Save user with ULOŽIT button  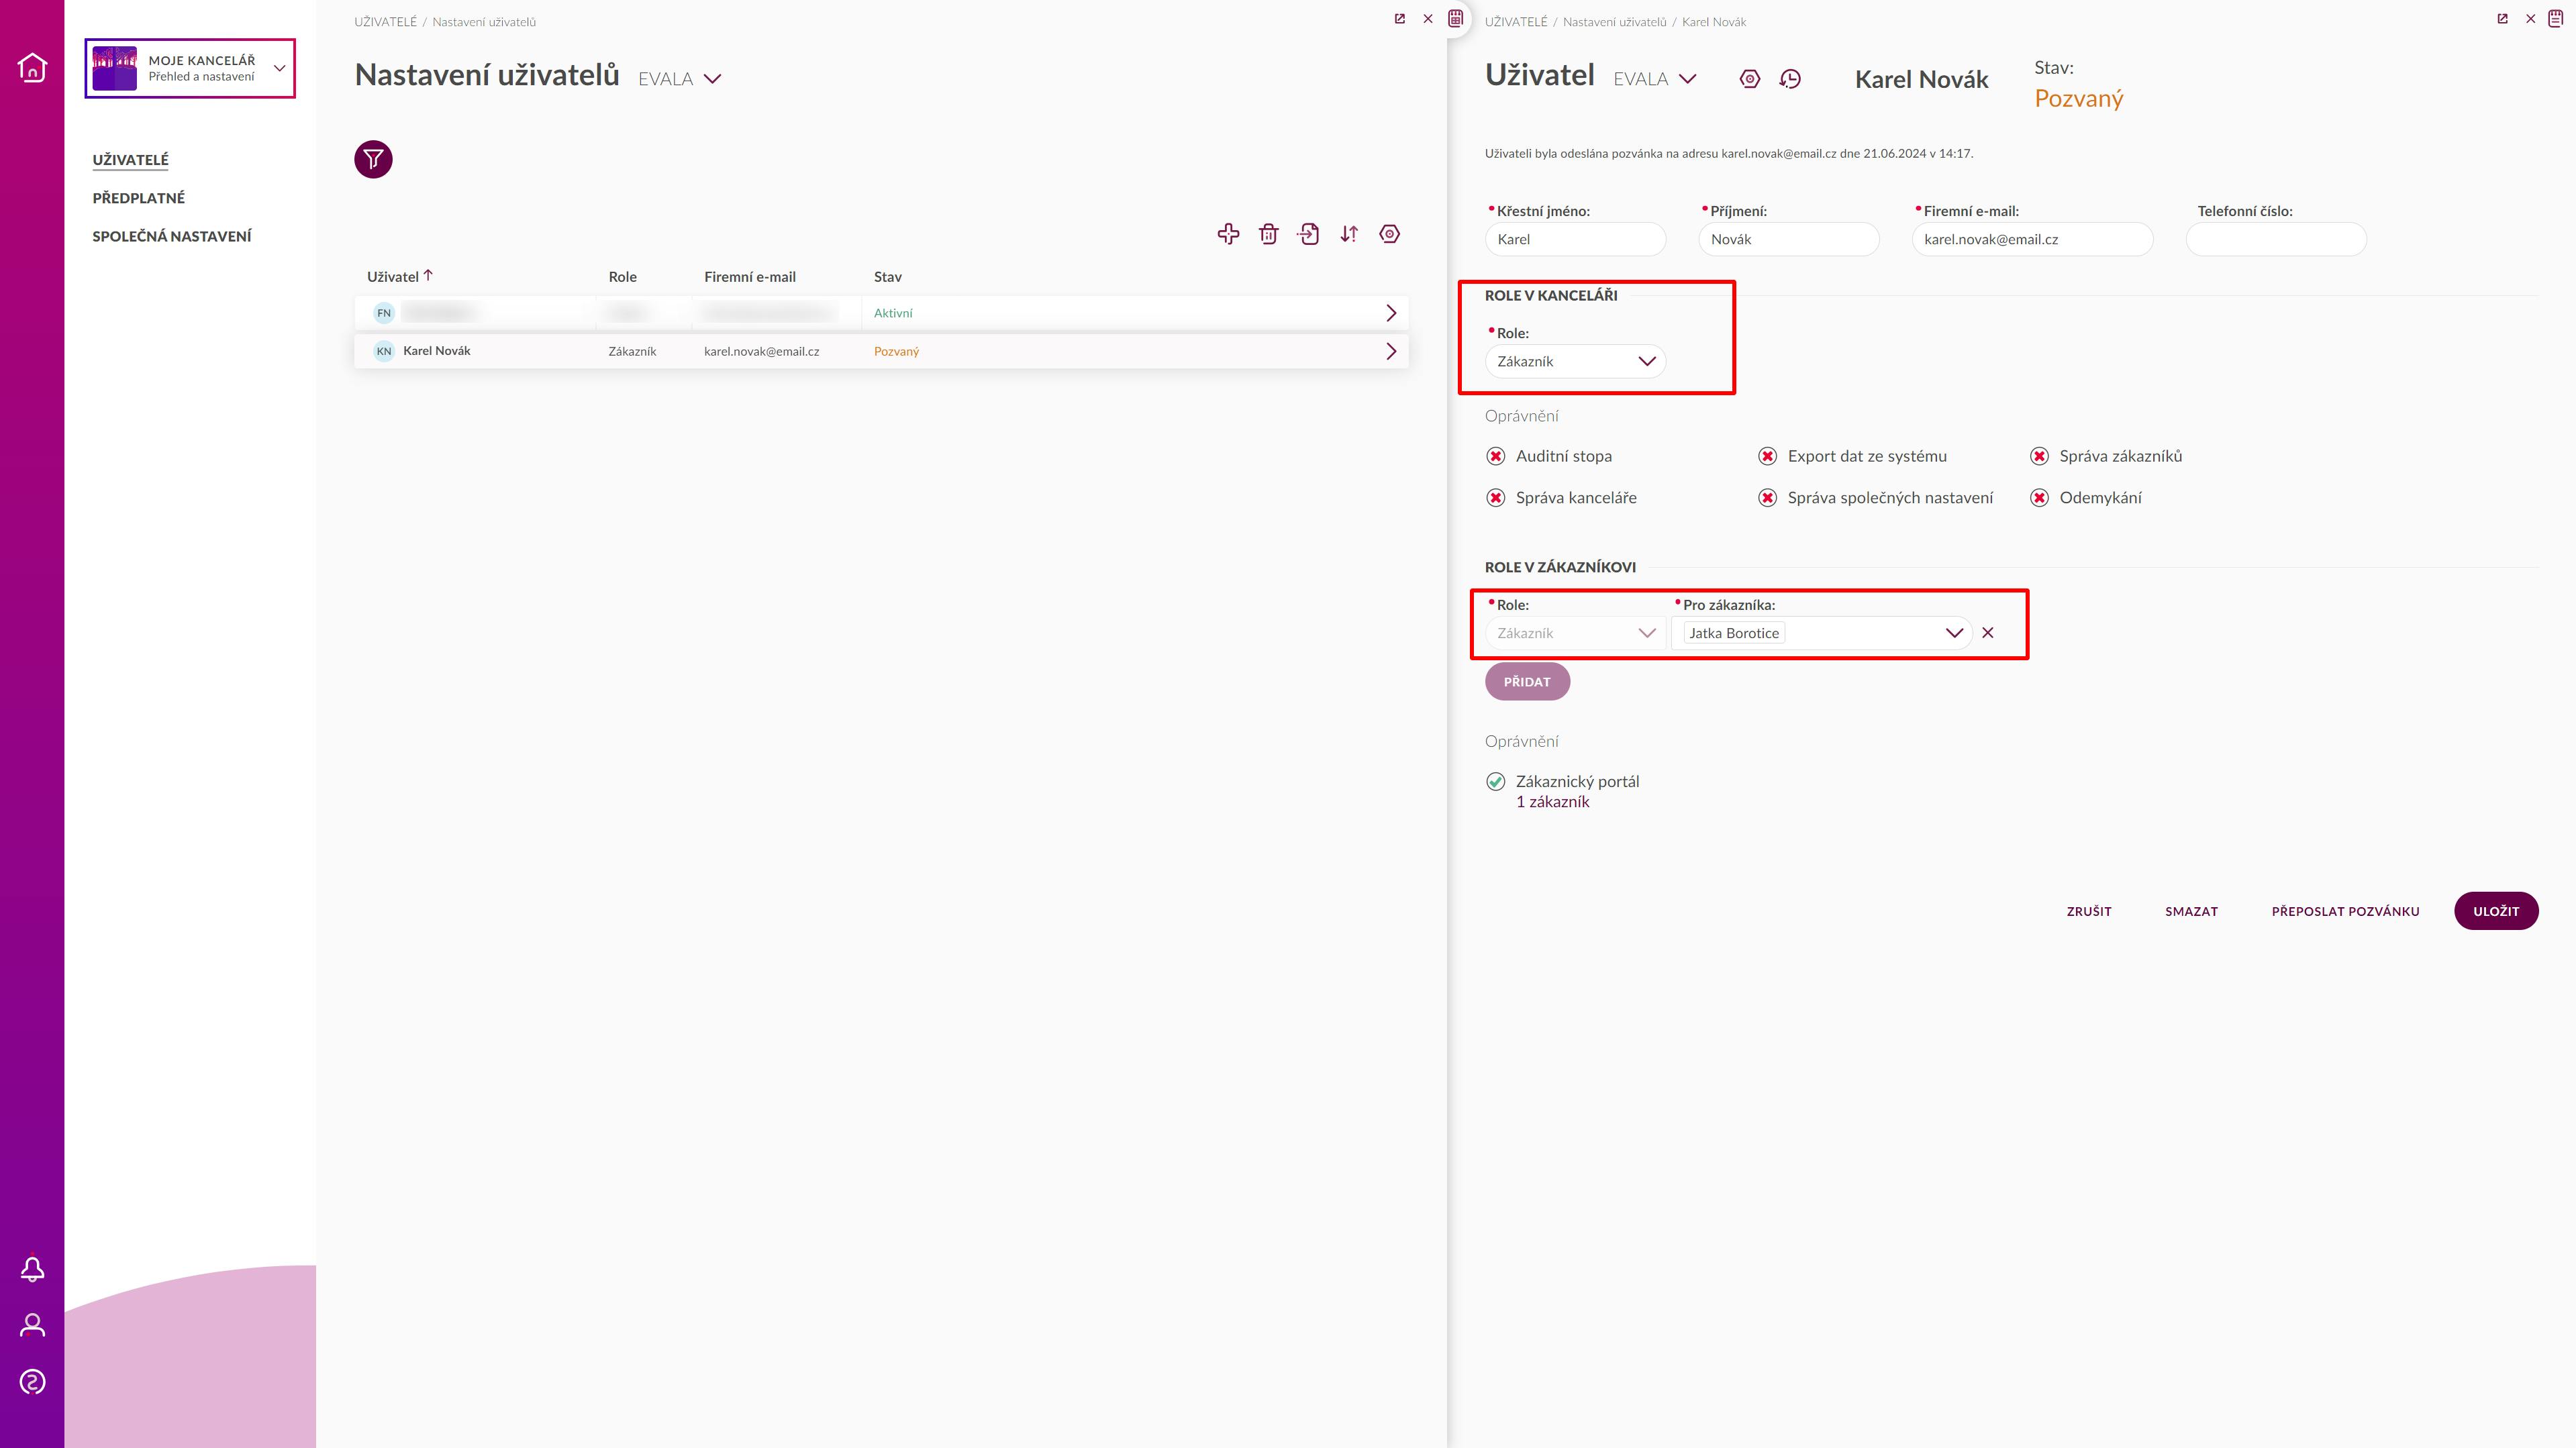tap(2496, 911)
